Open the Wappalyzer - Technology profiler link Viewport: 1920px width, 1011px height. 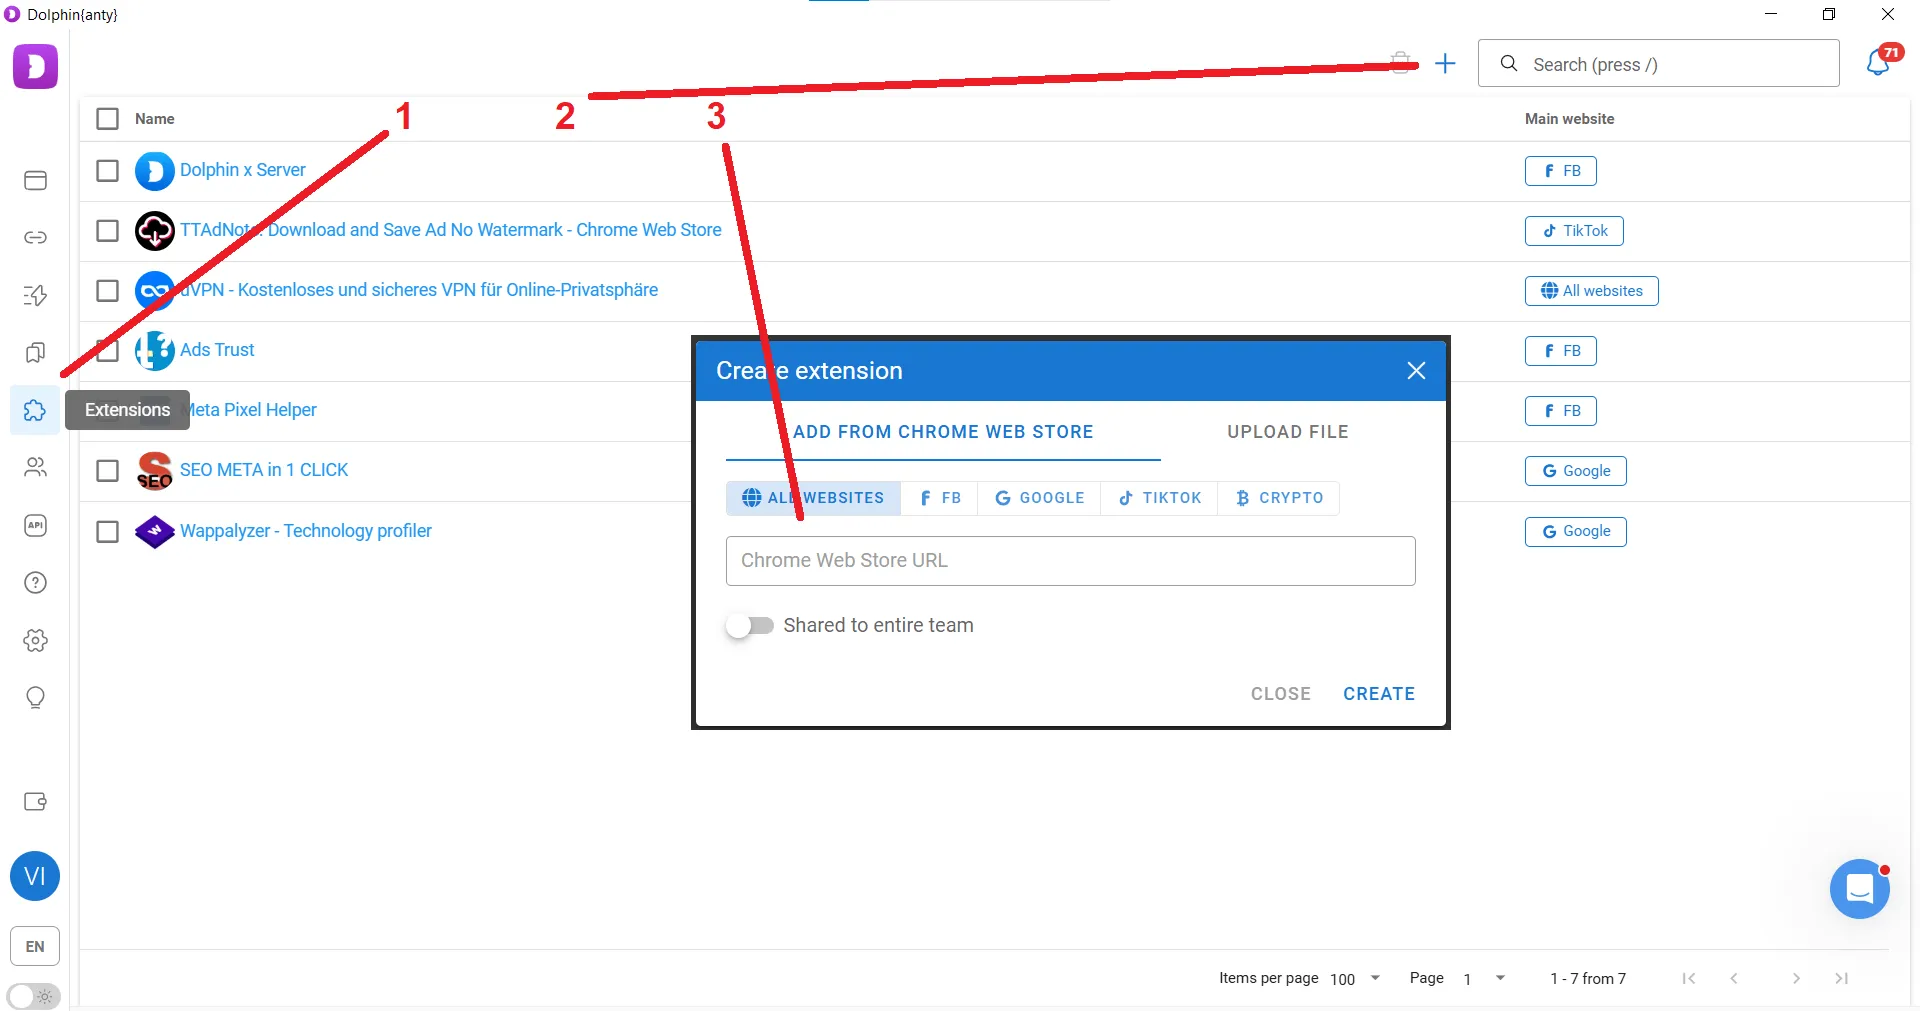[x=306, y=531]
